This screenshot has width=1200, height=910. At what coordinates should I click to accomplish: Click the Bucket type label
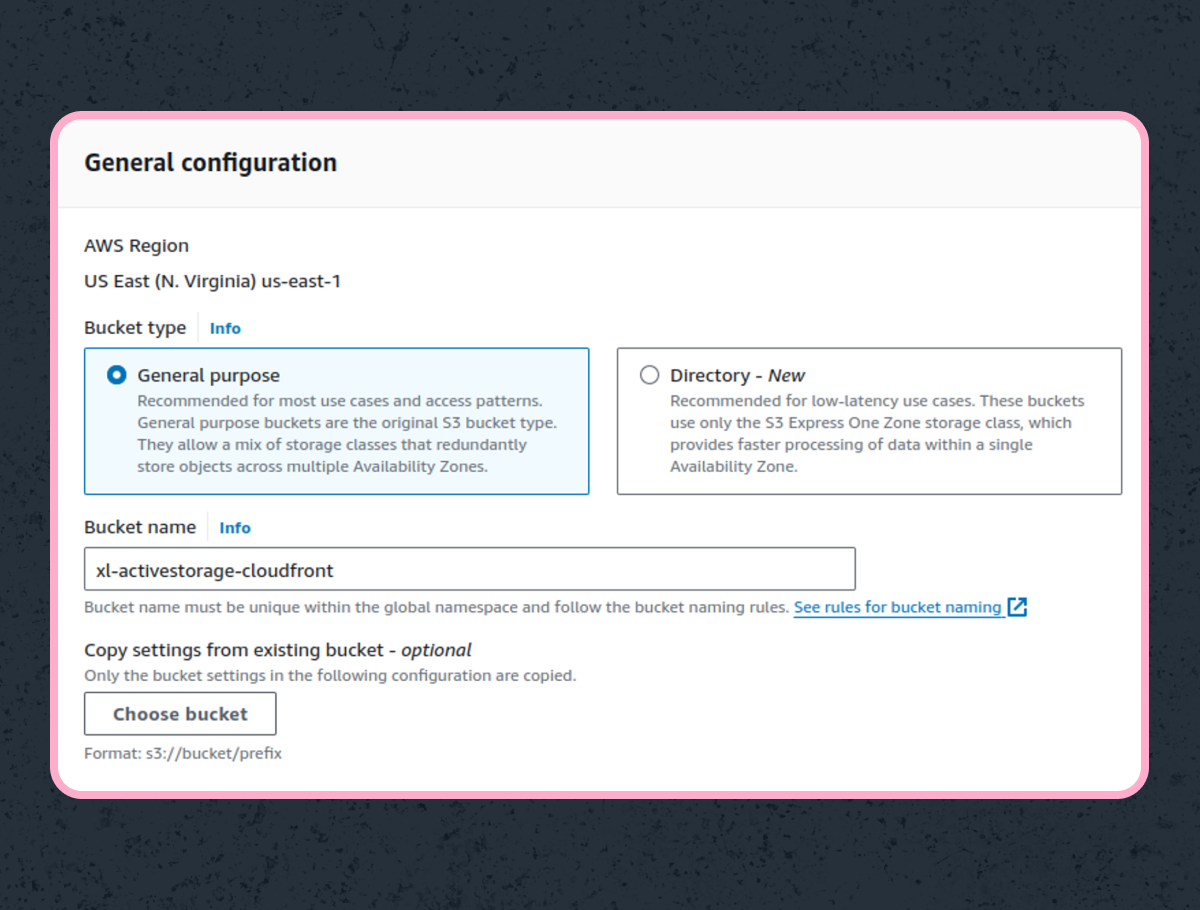pos(135,328)
